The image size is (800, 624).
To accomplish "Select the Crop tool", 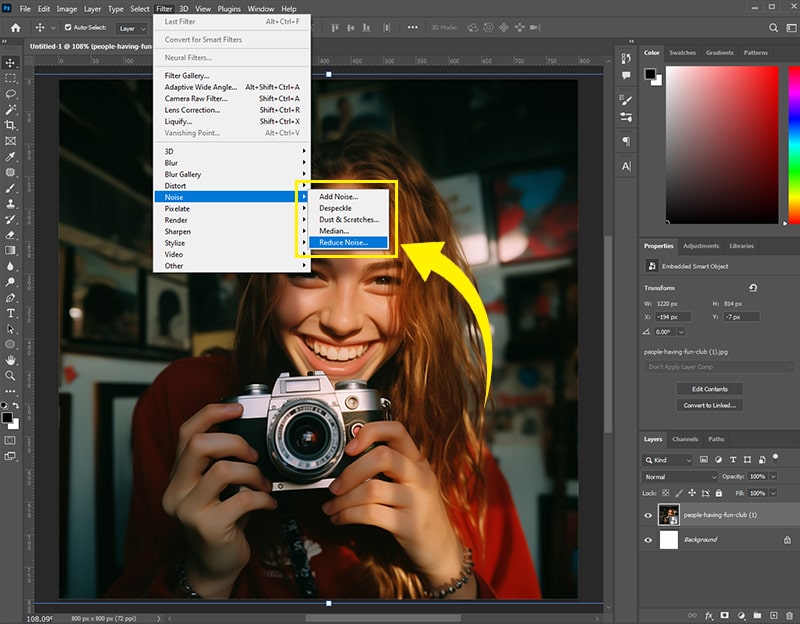I will (x=10, y=125).
